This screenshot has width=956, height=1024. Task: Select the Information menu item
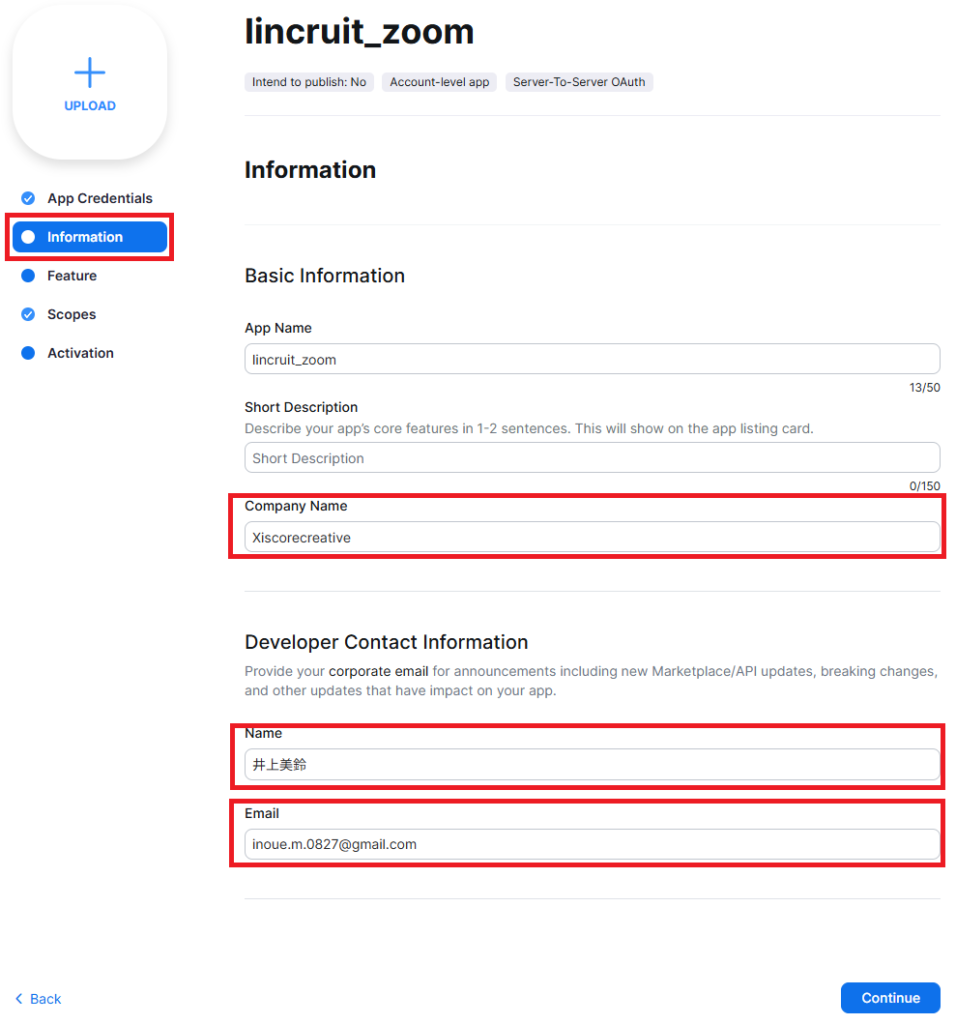pyautogui.click(x=85, y=237)
